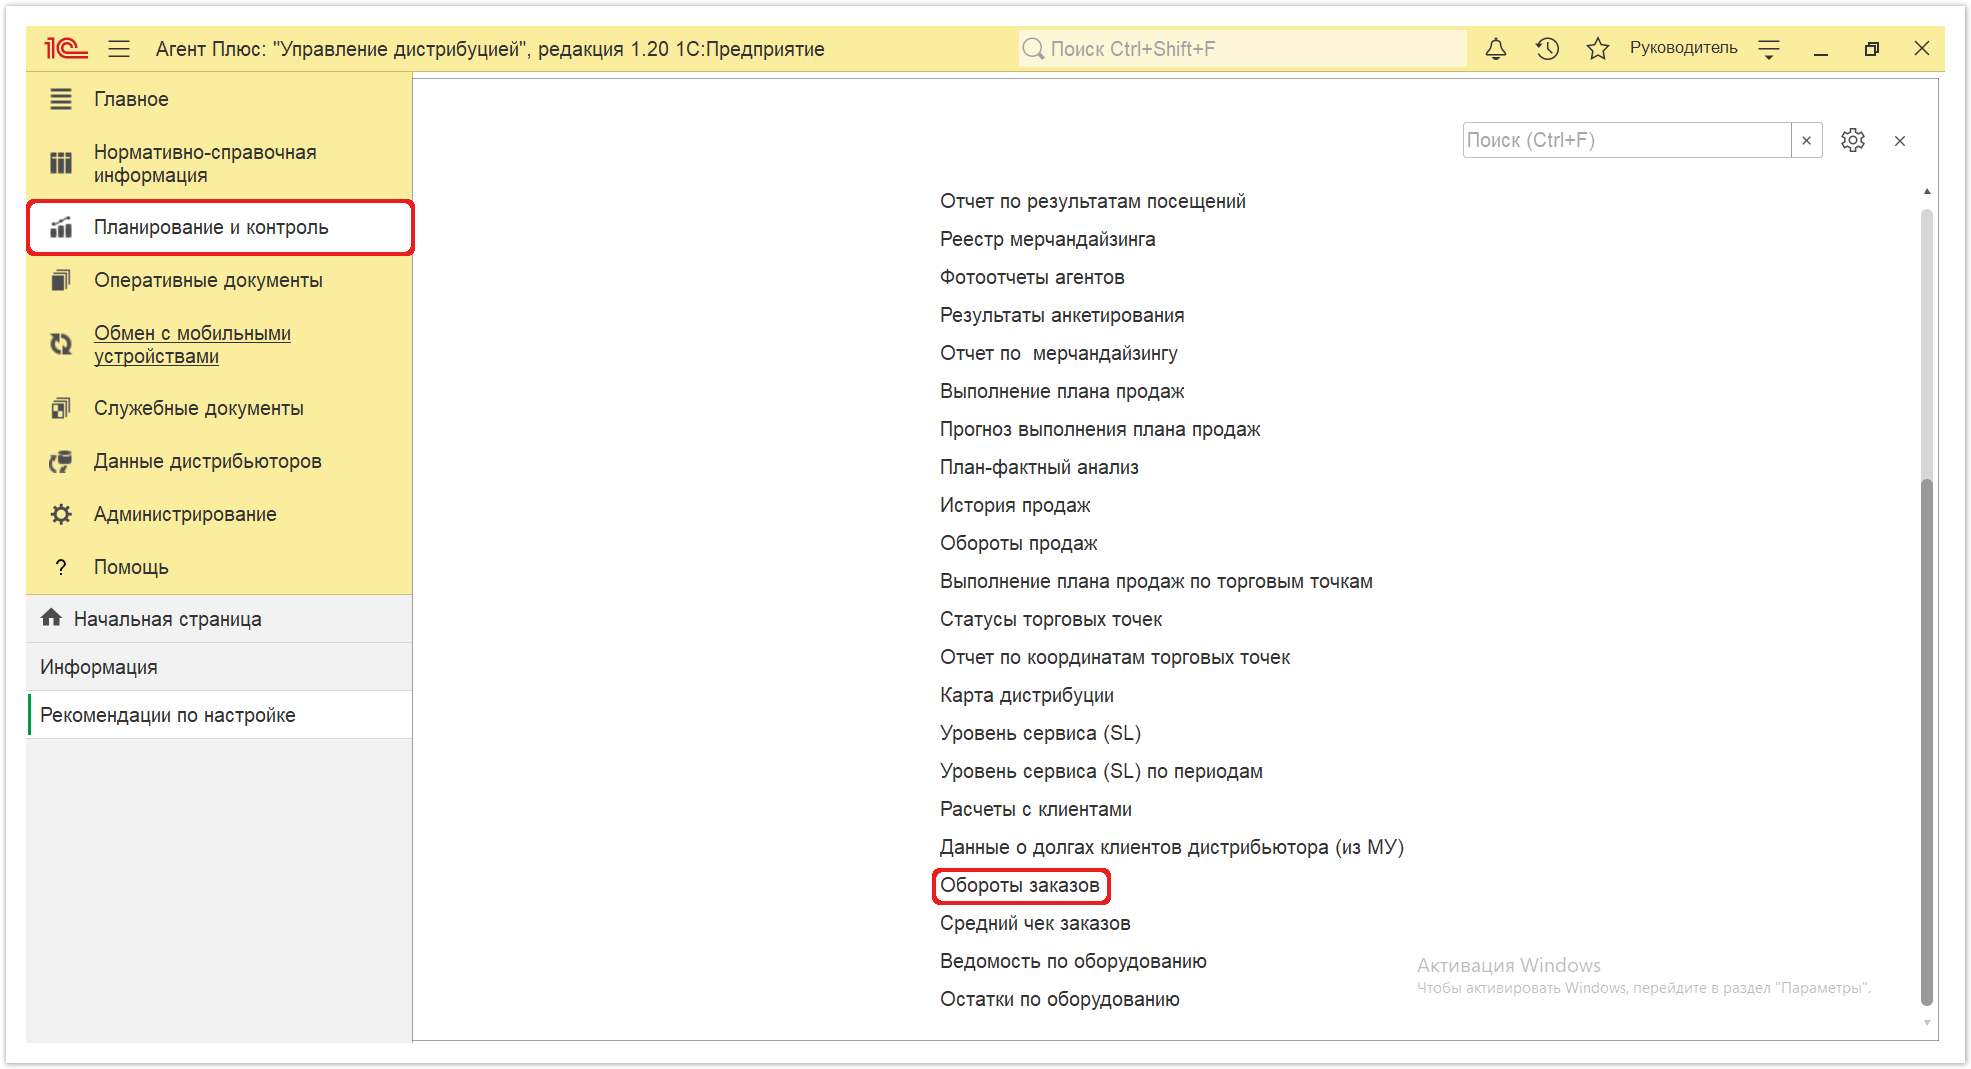Open Прогноз выполнения плана продаж
Viewport: 1971px width, 1069px height.
tap(1099, 429)
